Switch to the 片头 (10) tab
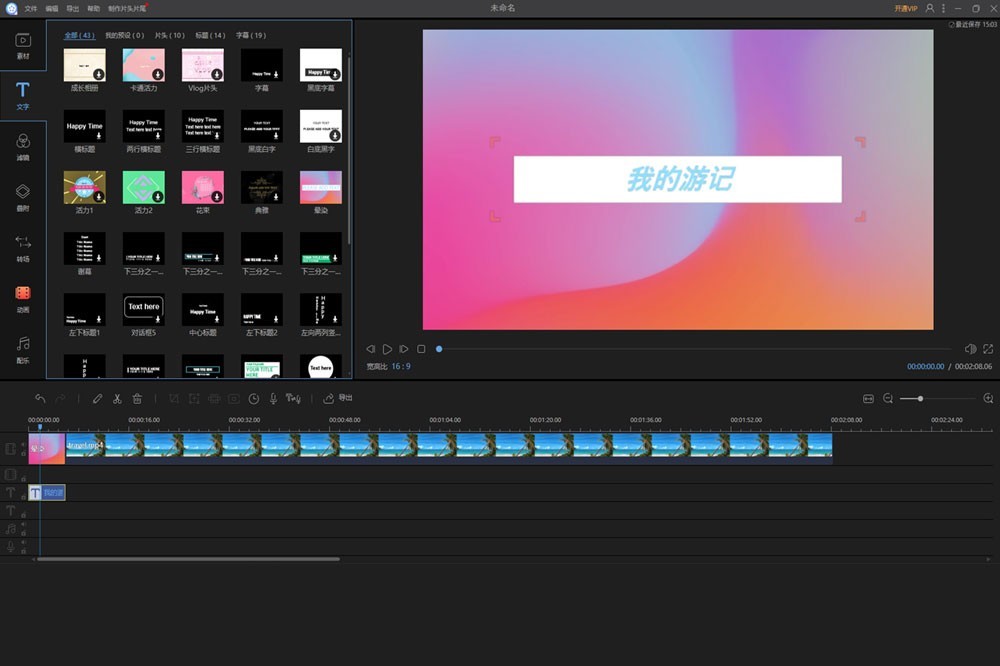The image size is (1000, 666). click(x=169, y=35)
